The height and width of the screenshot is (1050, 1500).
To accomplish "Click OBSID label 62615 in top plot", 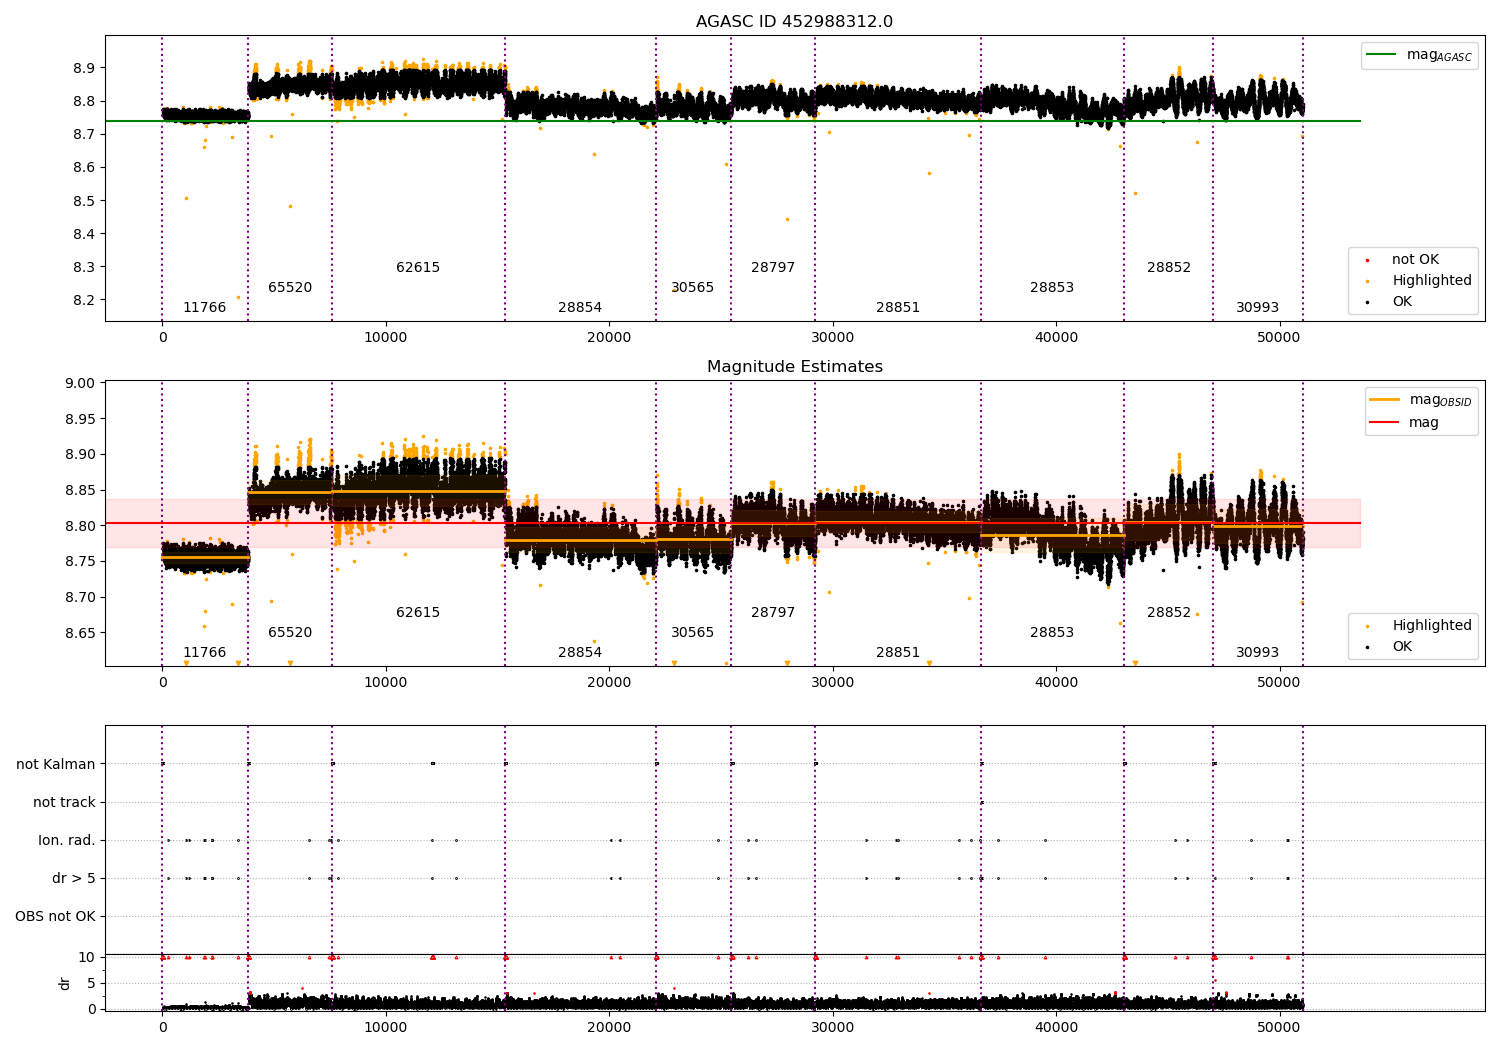I will [x=418, y=268].
